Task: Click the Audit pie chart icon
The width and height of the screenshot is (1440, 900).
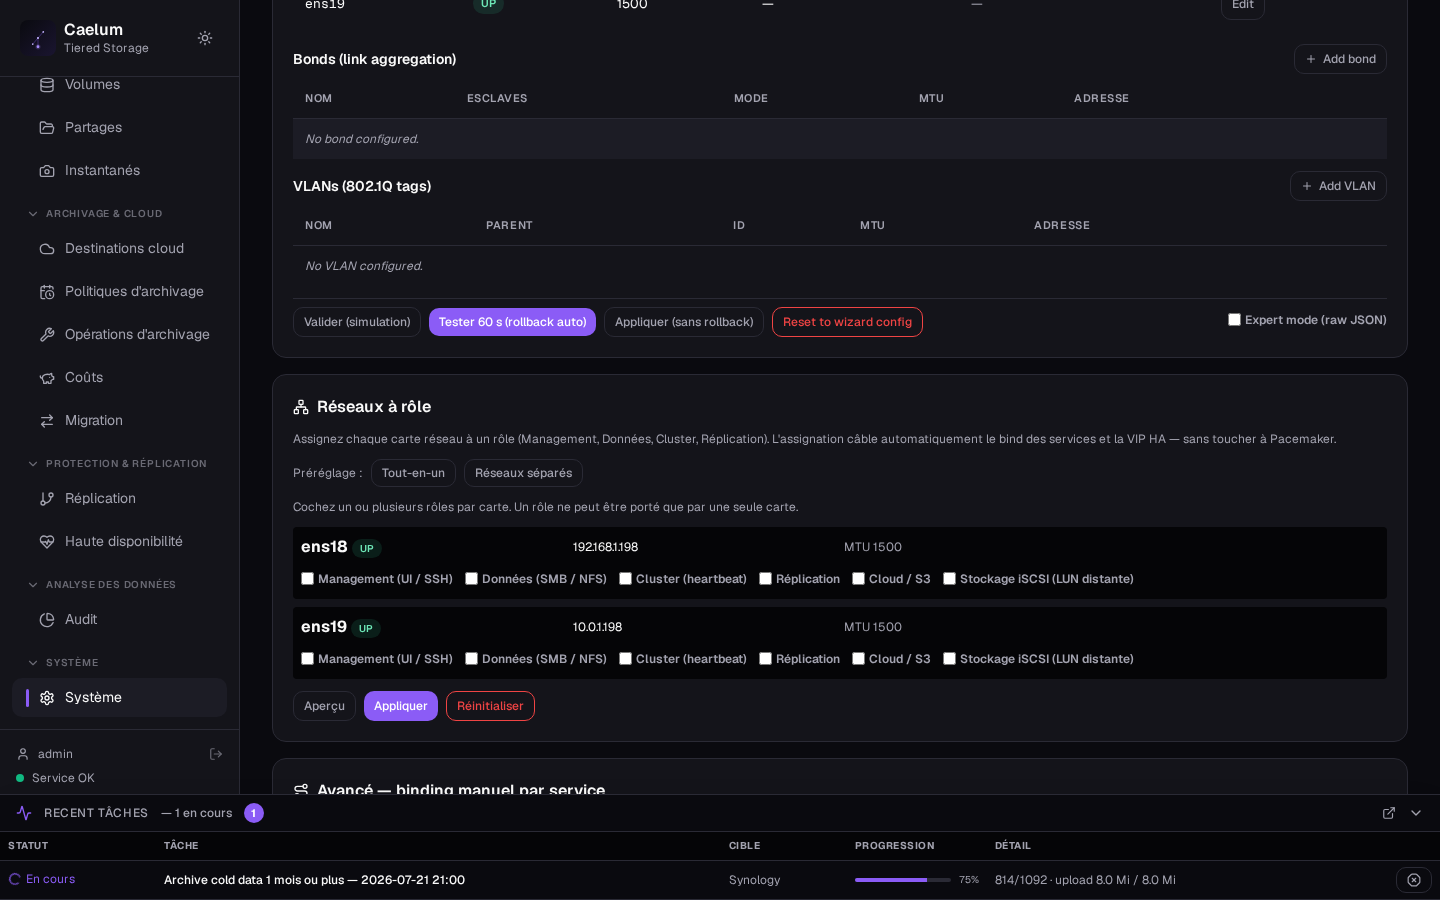Action: 47,620
